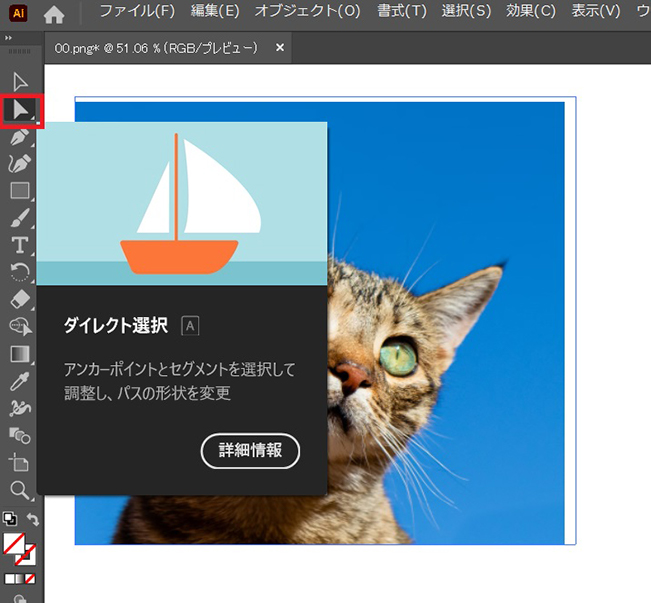
Task: Click the Fill color box
Action: pyautogui.click(x=14, y=544)
